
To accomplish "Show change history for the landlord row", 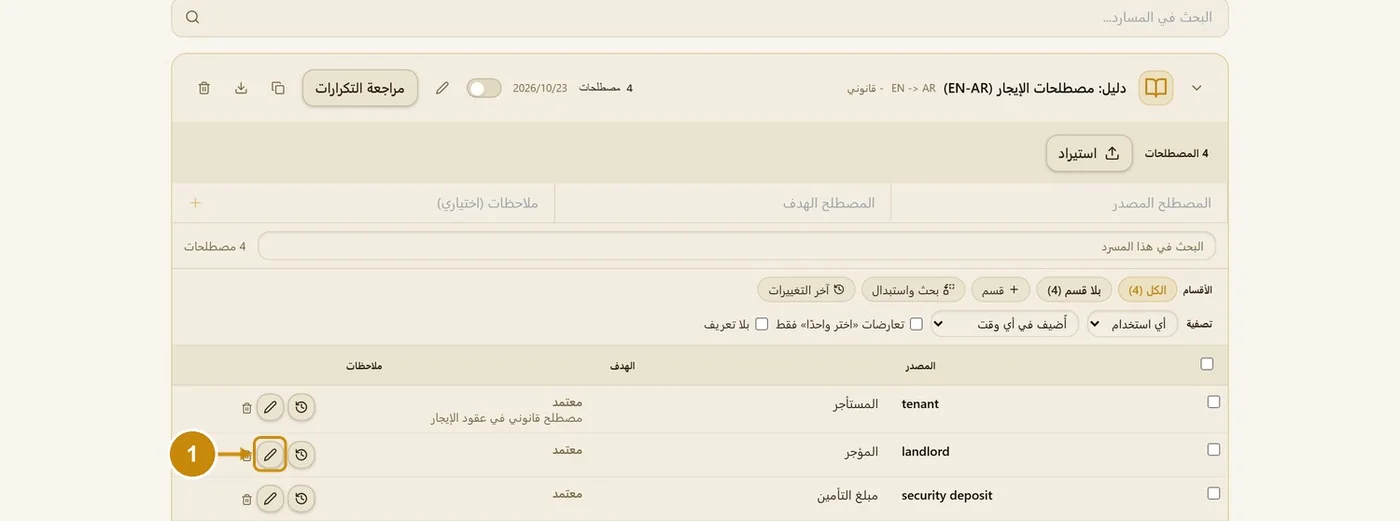I will [301, 455].
